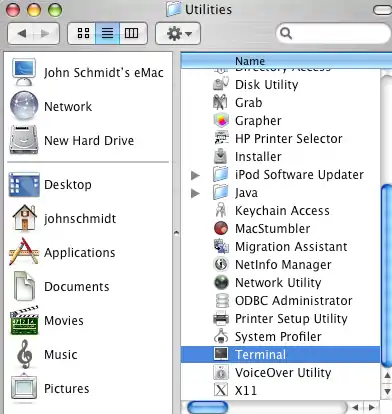Image resolution: width=392 pixels, height=414 pixels.
Task: Click the vertical scrollbar thumb
Action: click(x=386, y=275)
